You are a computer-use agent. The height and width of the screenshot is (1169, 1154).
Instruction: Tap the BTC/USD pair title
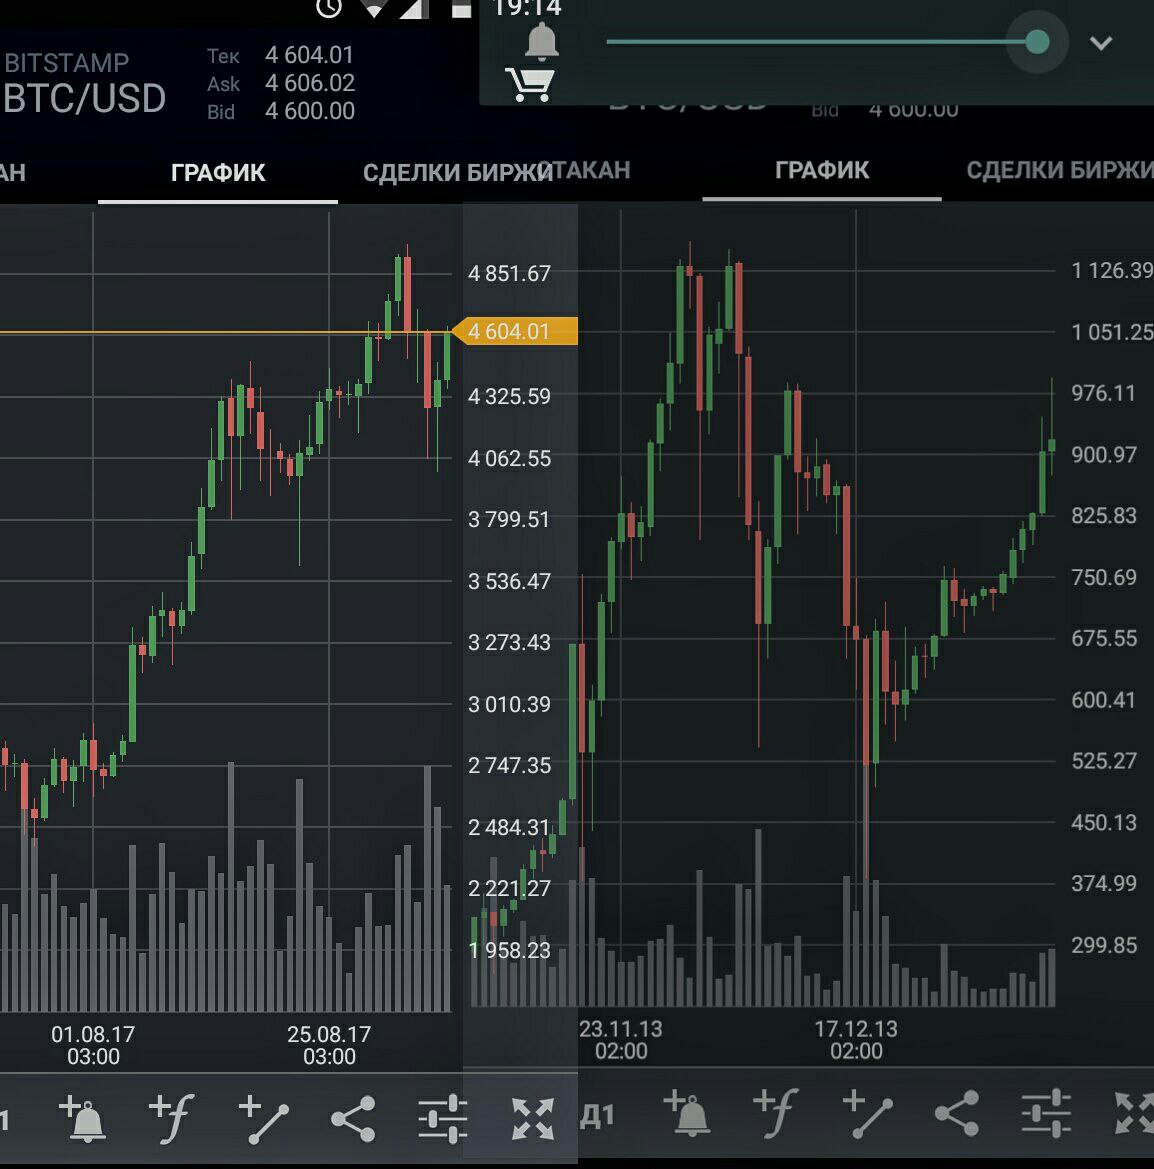[85, 98]
